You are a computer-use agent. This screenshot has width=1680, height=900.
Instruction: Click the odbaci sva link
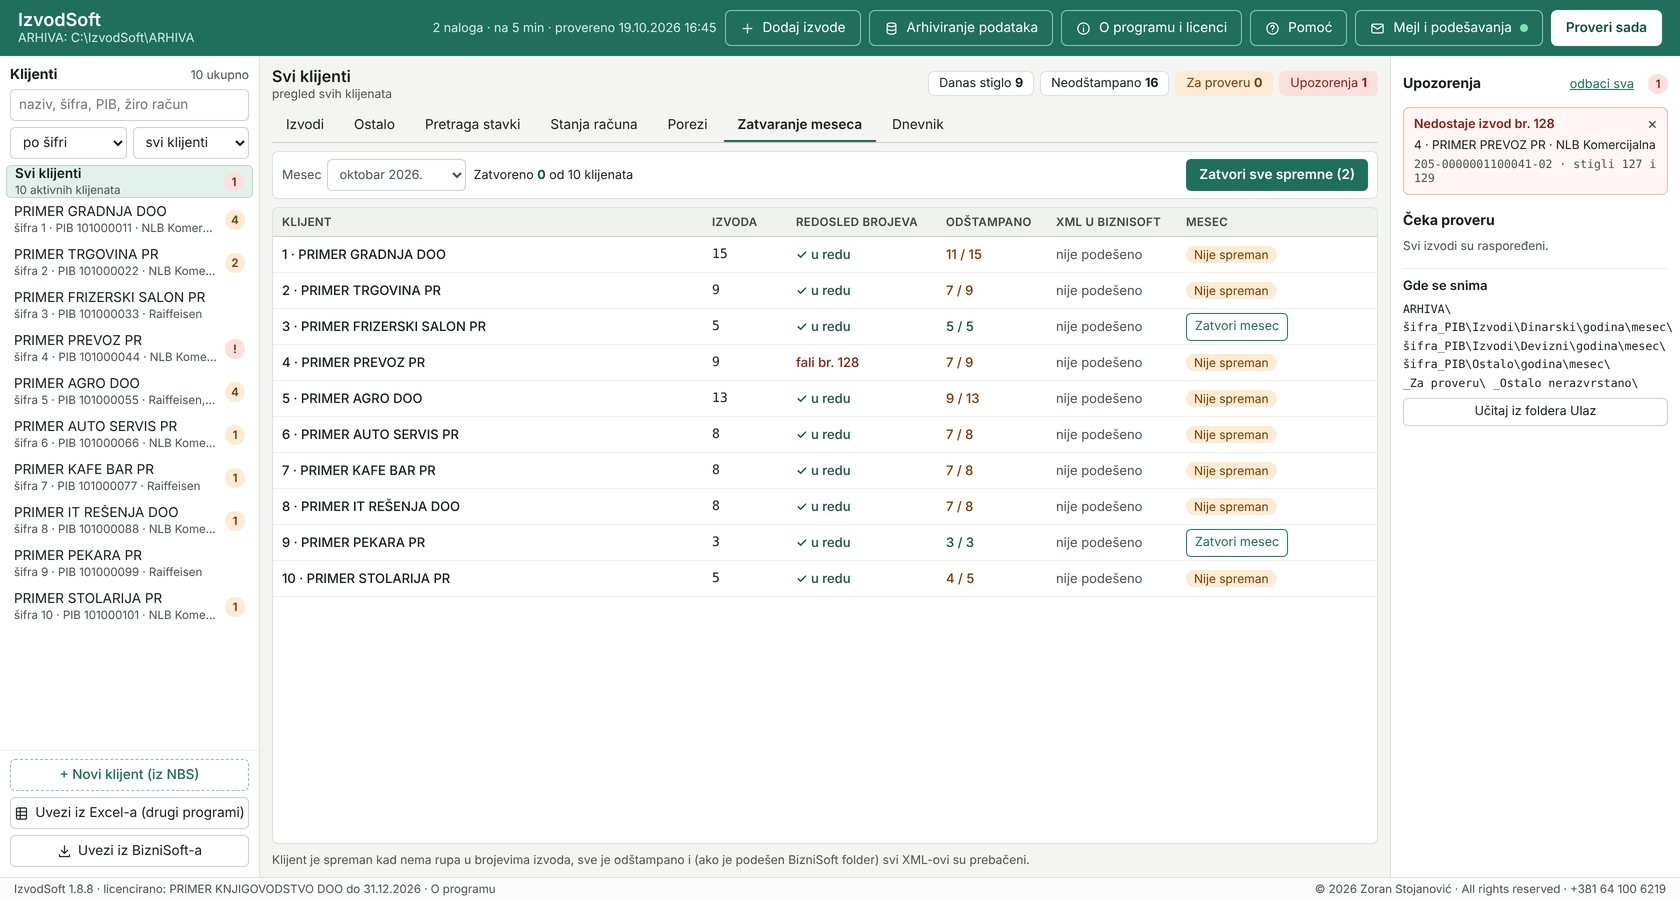point(1601,84)
